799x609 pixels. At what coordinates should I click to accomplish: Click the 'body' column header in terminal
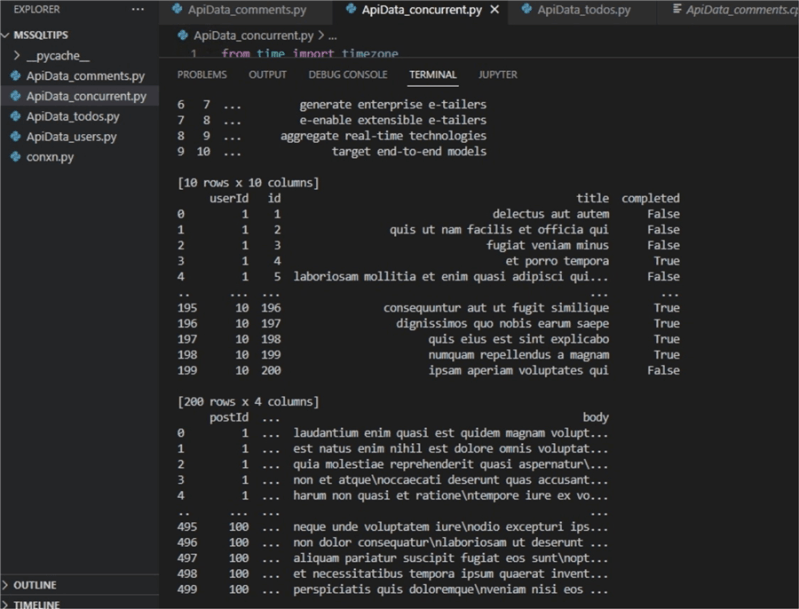(x=596, y=417)
